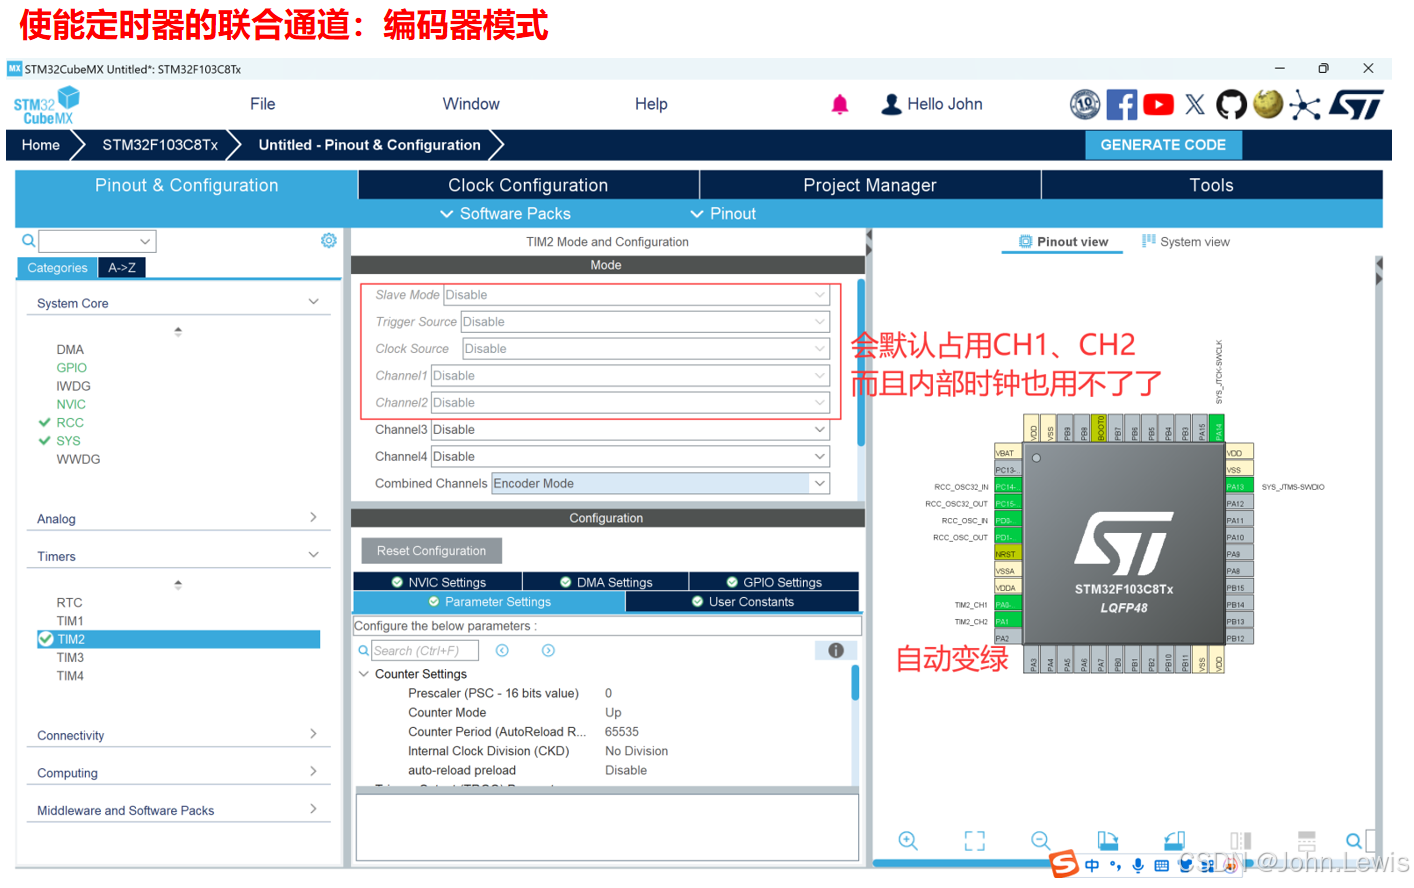Switch to the Clock Configuration tab
The height and width of the screenshot is (888, 1414).
click(528, 185)
